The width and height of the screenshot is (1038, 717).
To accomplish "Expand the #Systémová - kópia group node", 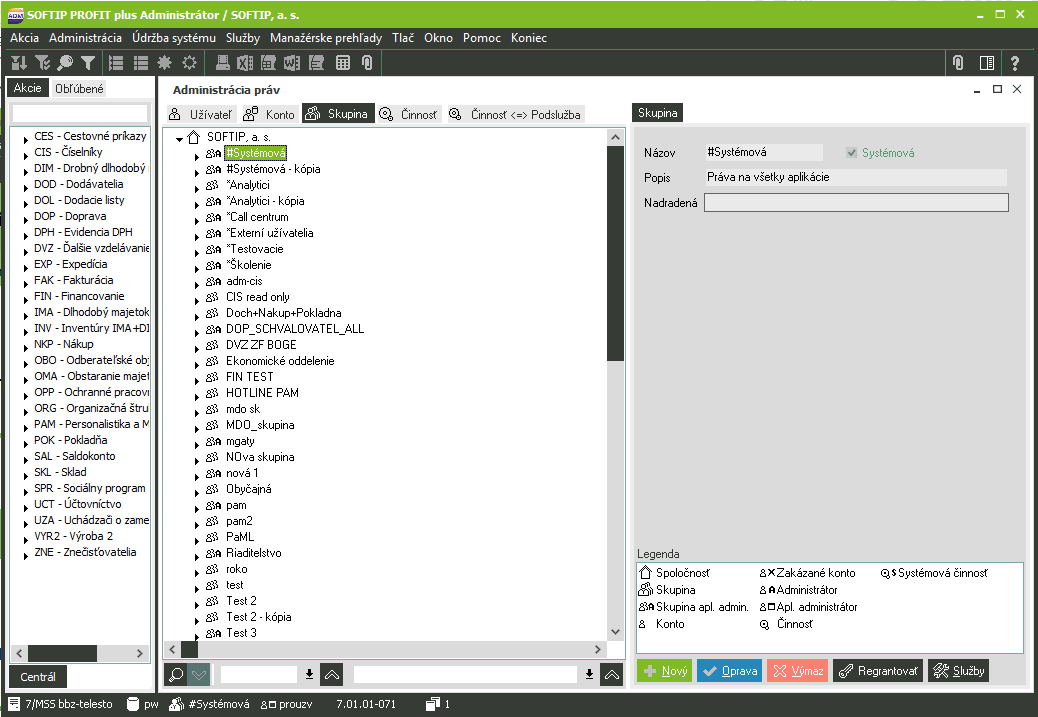I will (x=197, y=170).
